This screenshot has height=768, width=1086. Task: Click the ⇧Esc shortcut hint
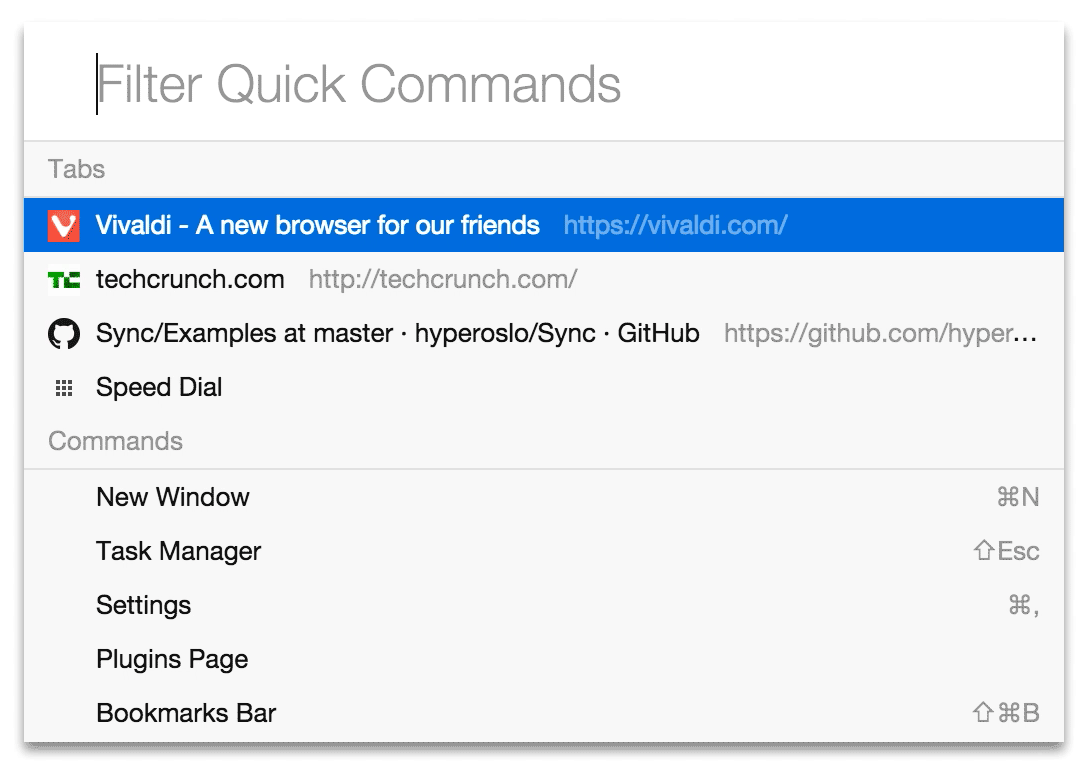coord(1006,551)
